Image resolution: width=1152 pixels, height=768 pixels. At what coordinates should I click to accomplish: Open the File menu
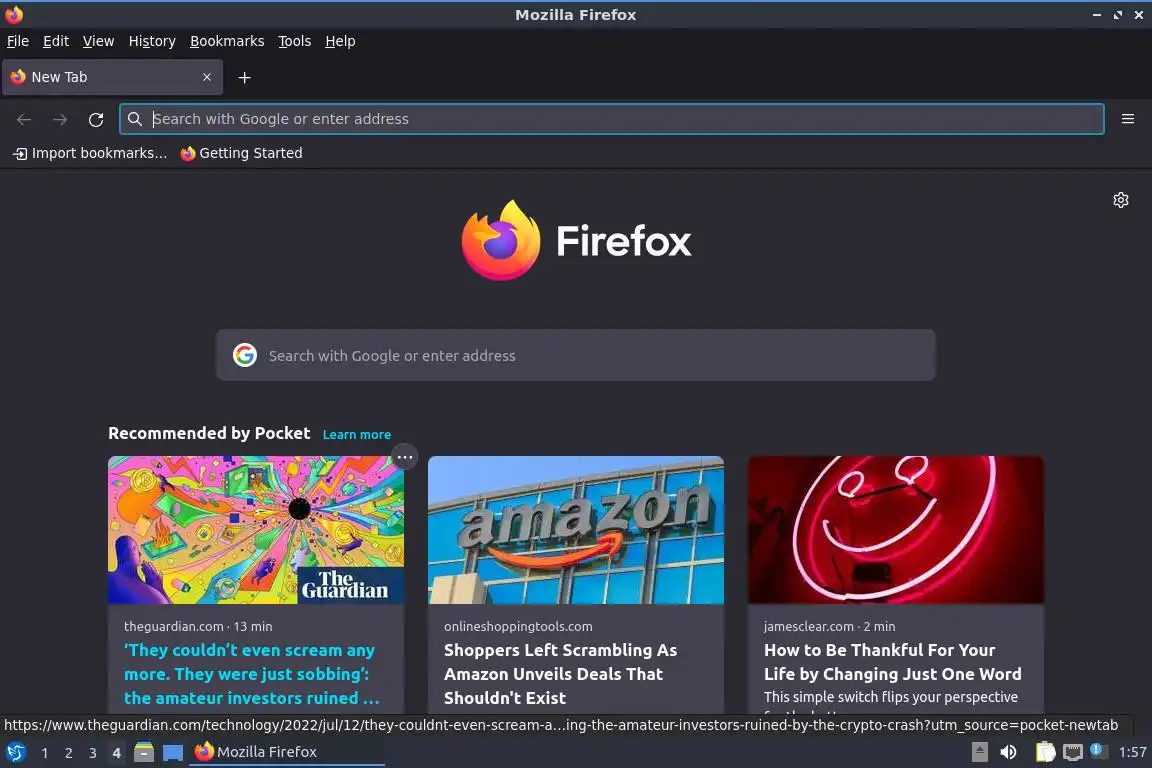click(x=18, y=41)
